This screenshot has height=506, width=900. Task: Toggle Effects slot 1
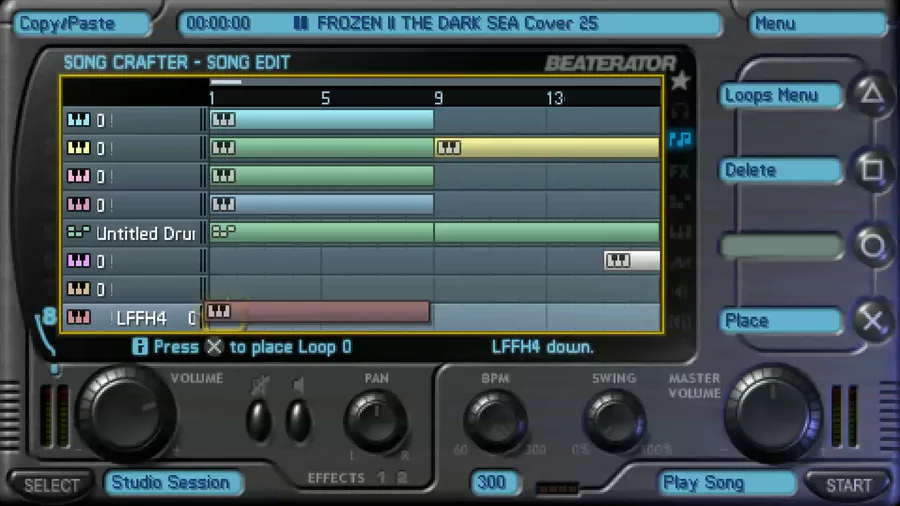click(382, 477)
